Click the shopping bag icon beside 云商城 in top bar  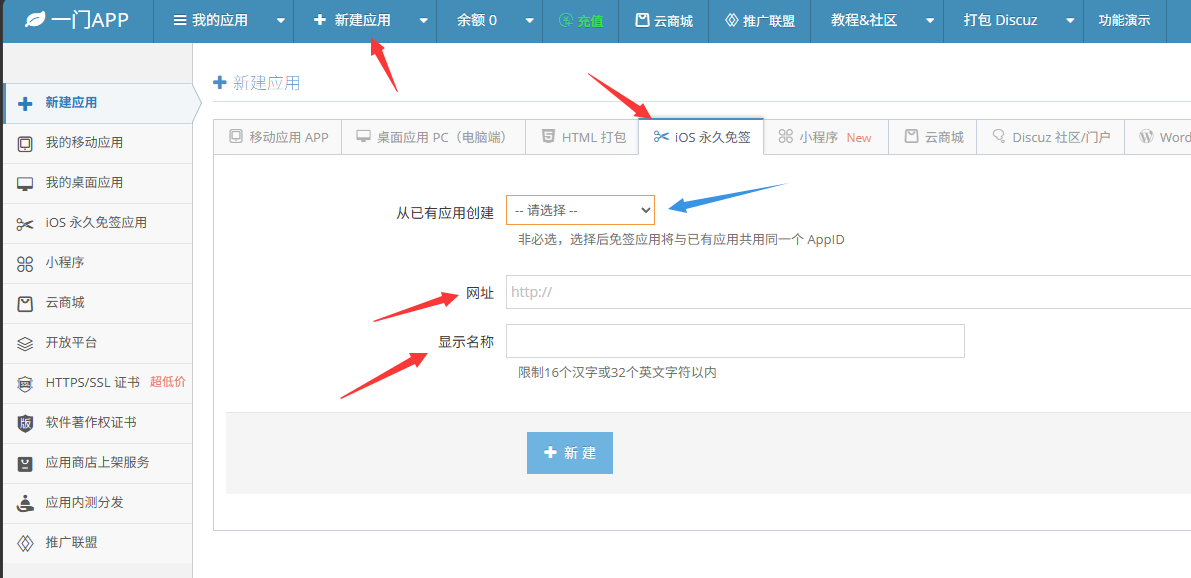coord(643,21)
